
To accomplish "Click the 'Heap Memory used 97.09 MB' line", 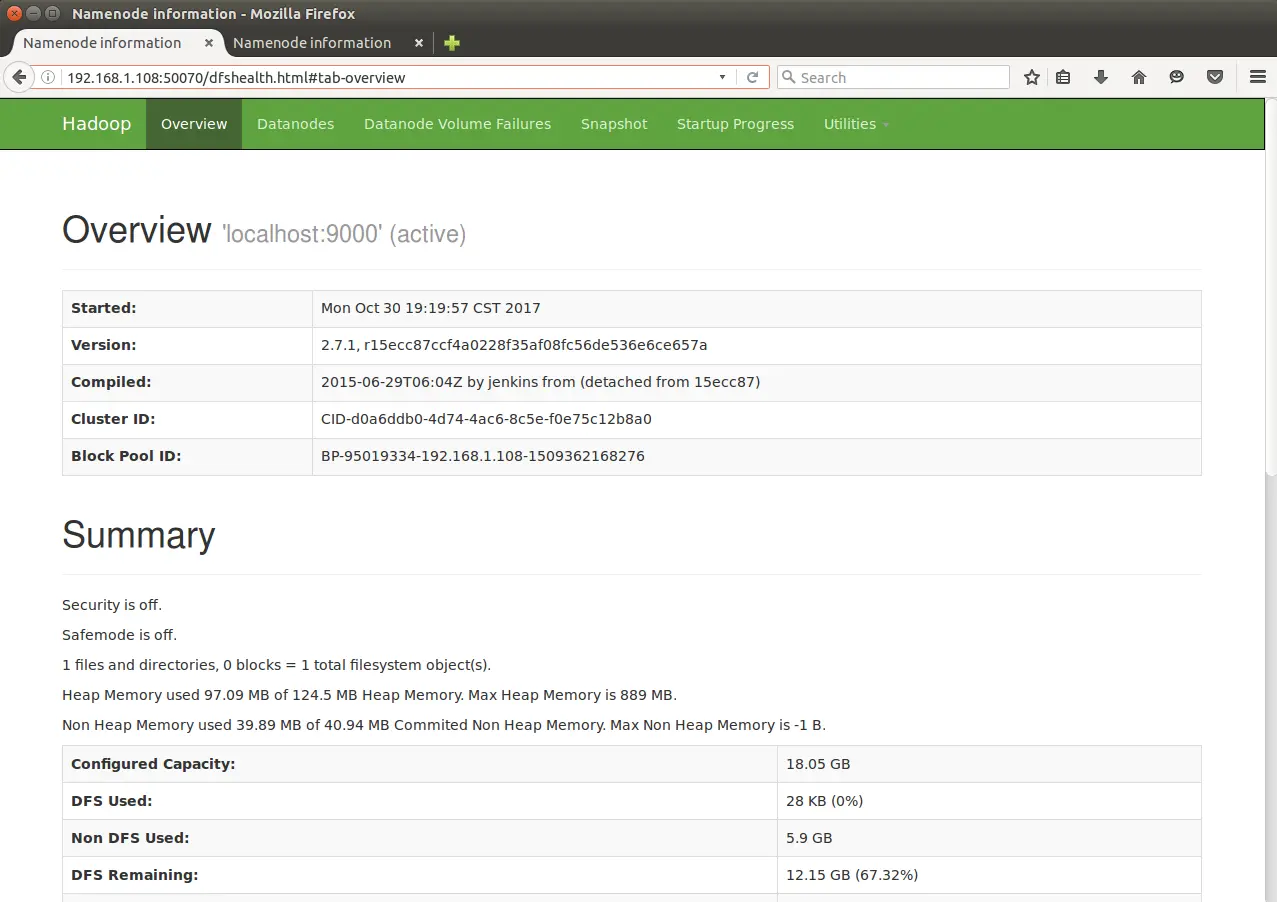I will pos(369,695).
